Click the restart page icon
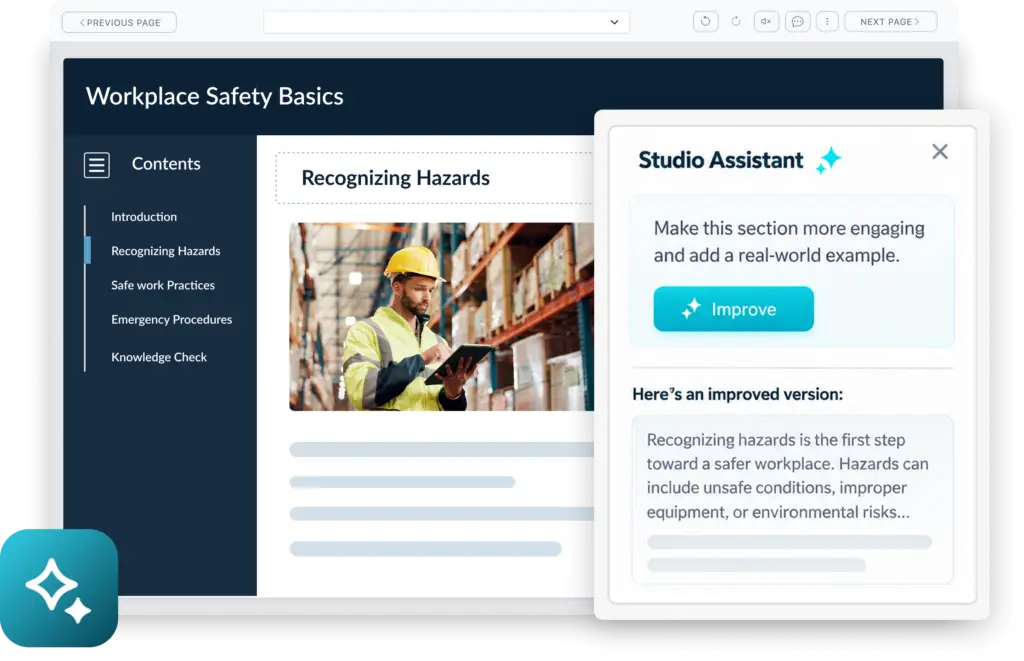 click(x=705, y=22)
